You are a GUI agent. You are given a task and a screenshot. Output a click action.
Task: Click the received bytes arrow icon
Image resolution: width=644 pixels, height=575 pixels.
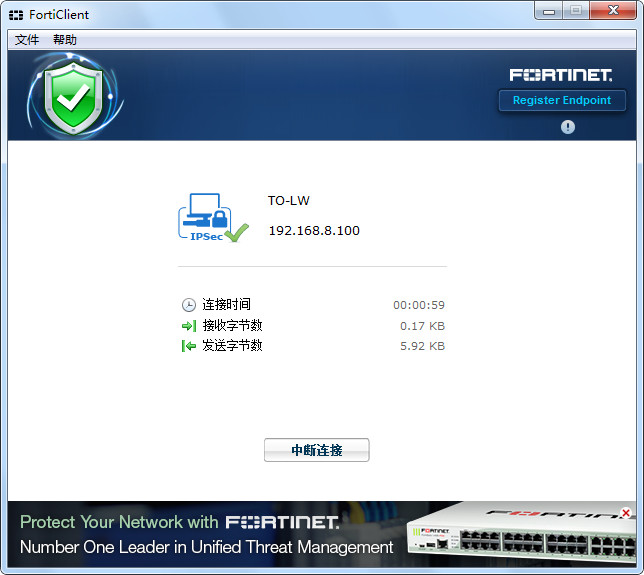189,326
